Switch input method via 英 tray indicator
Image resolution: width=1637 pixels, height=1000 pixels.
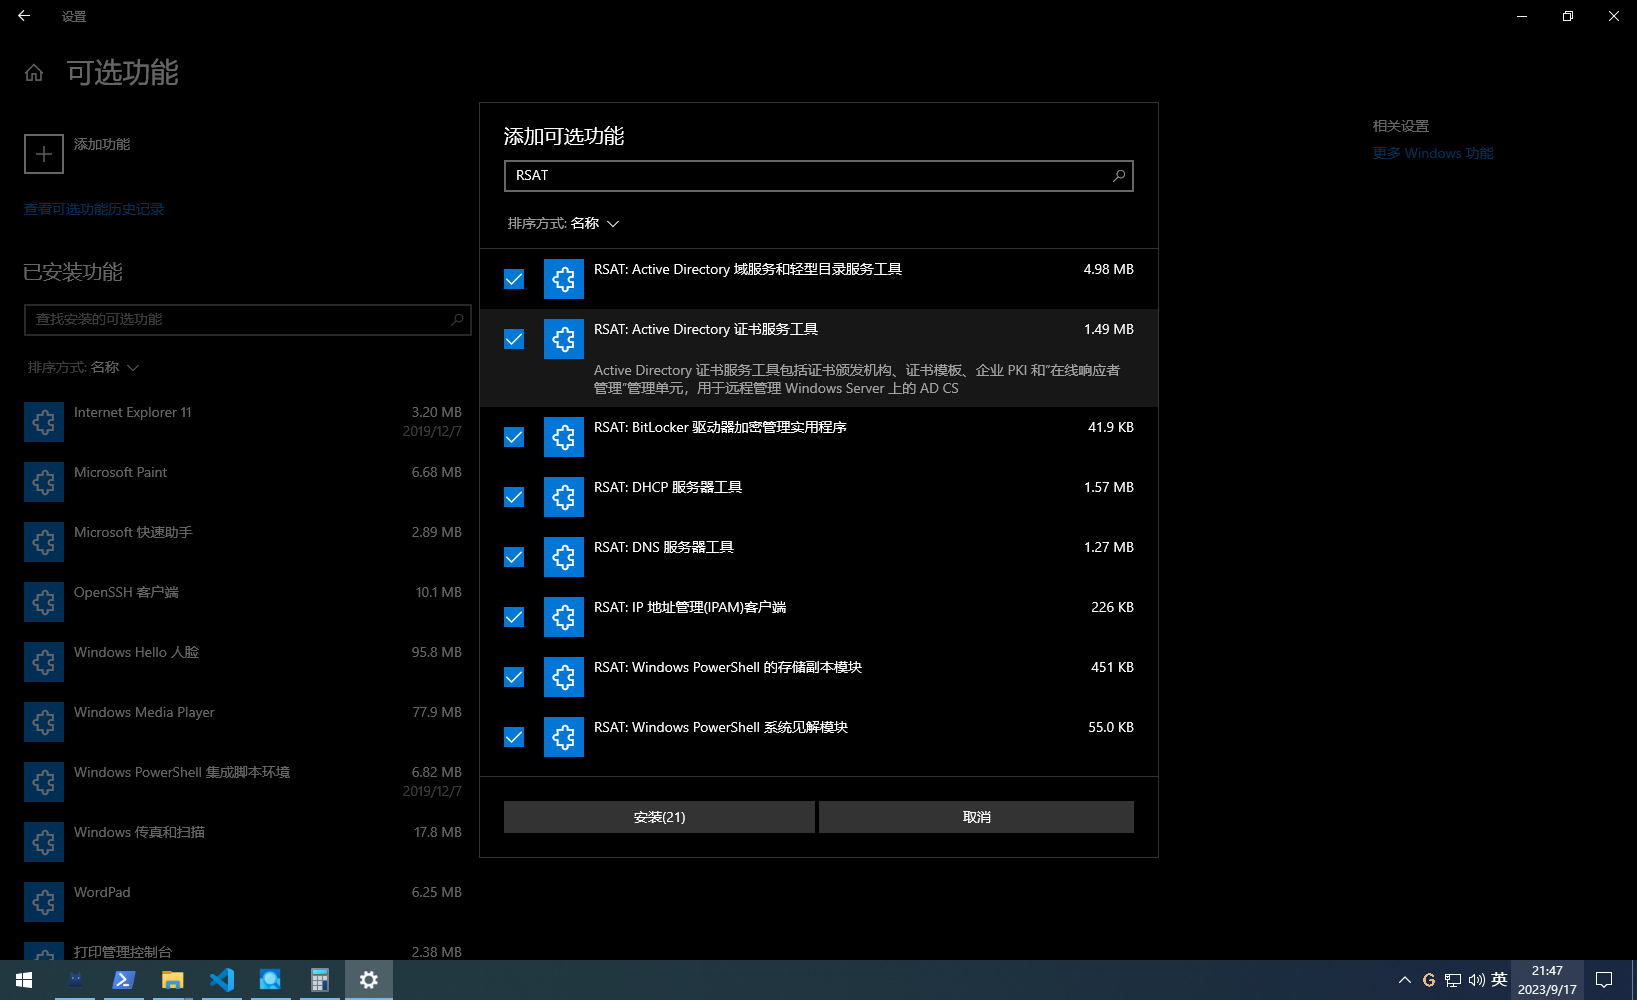tap(1499, 980)
